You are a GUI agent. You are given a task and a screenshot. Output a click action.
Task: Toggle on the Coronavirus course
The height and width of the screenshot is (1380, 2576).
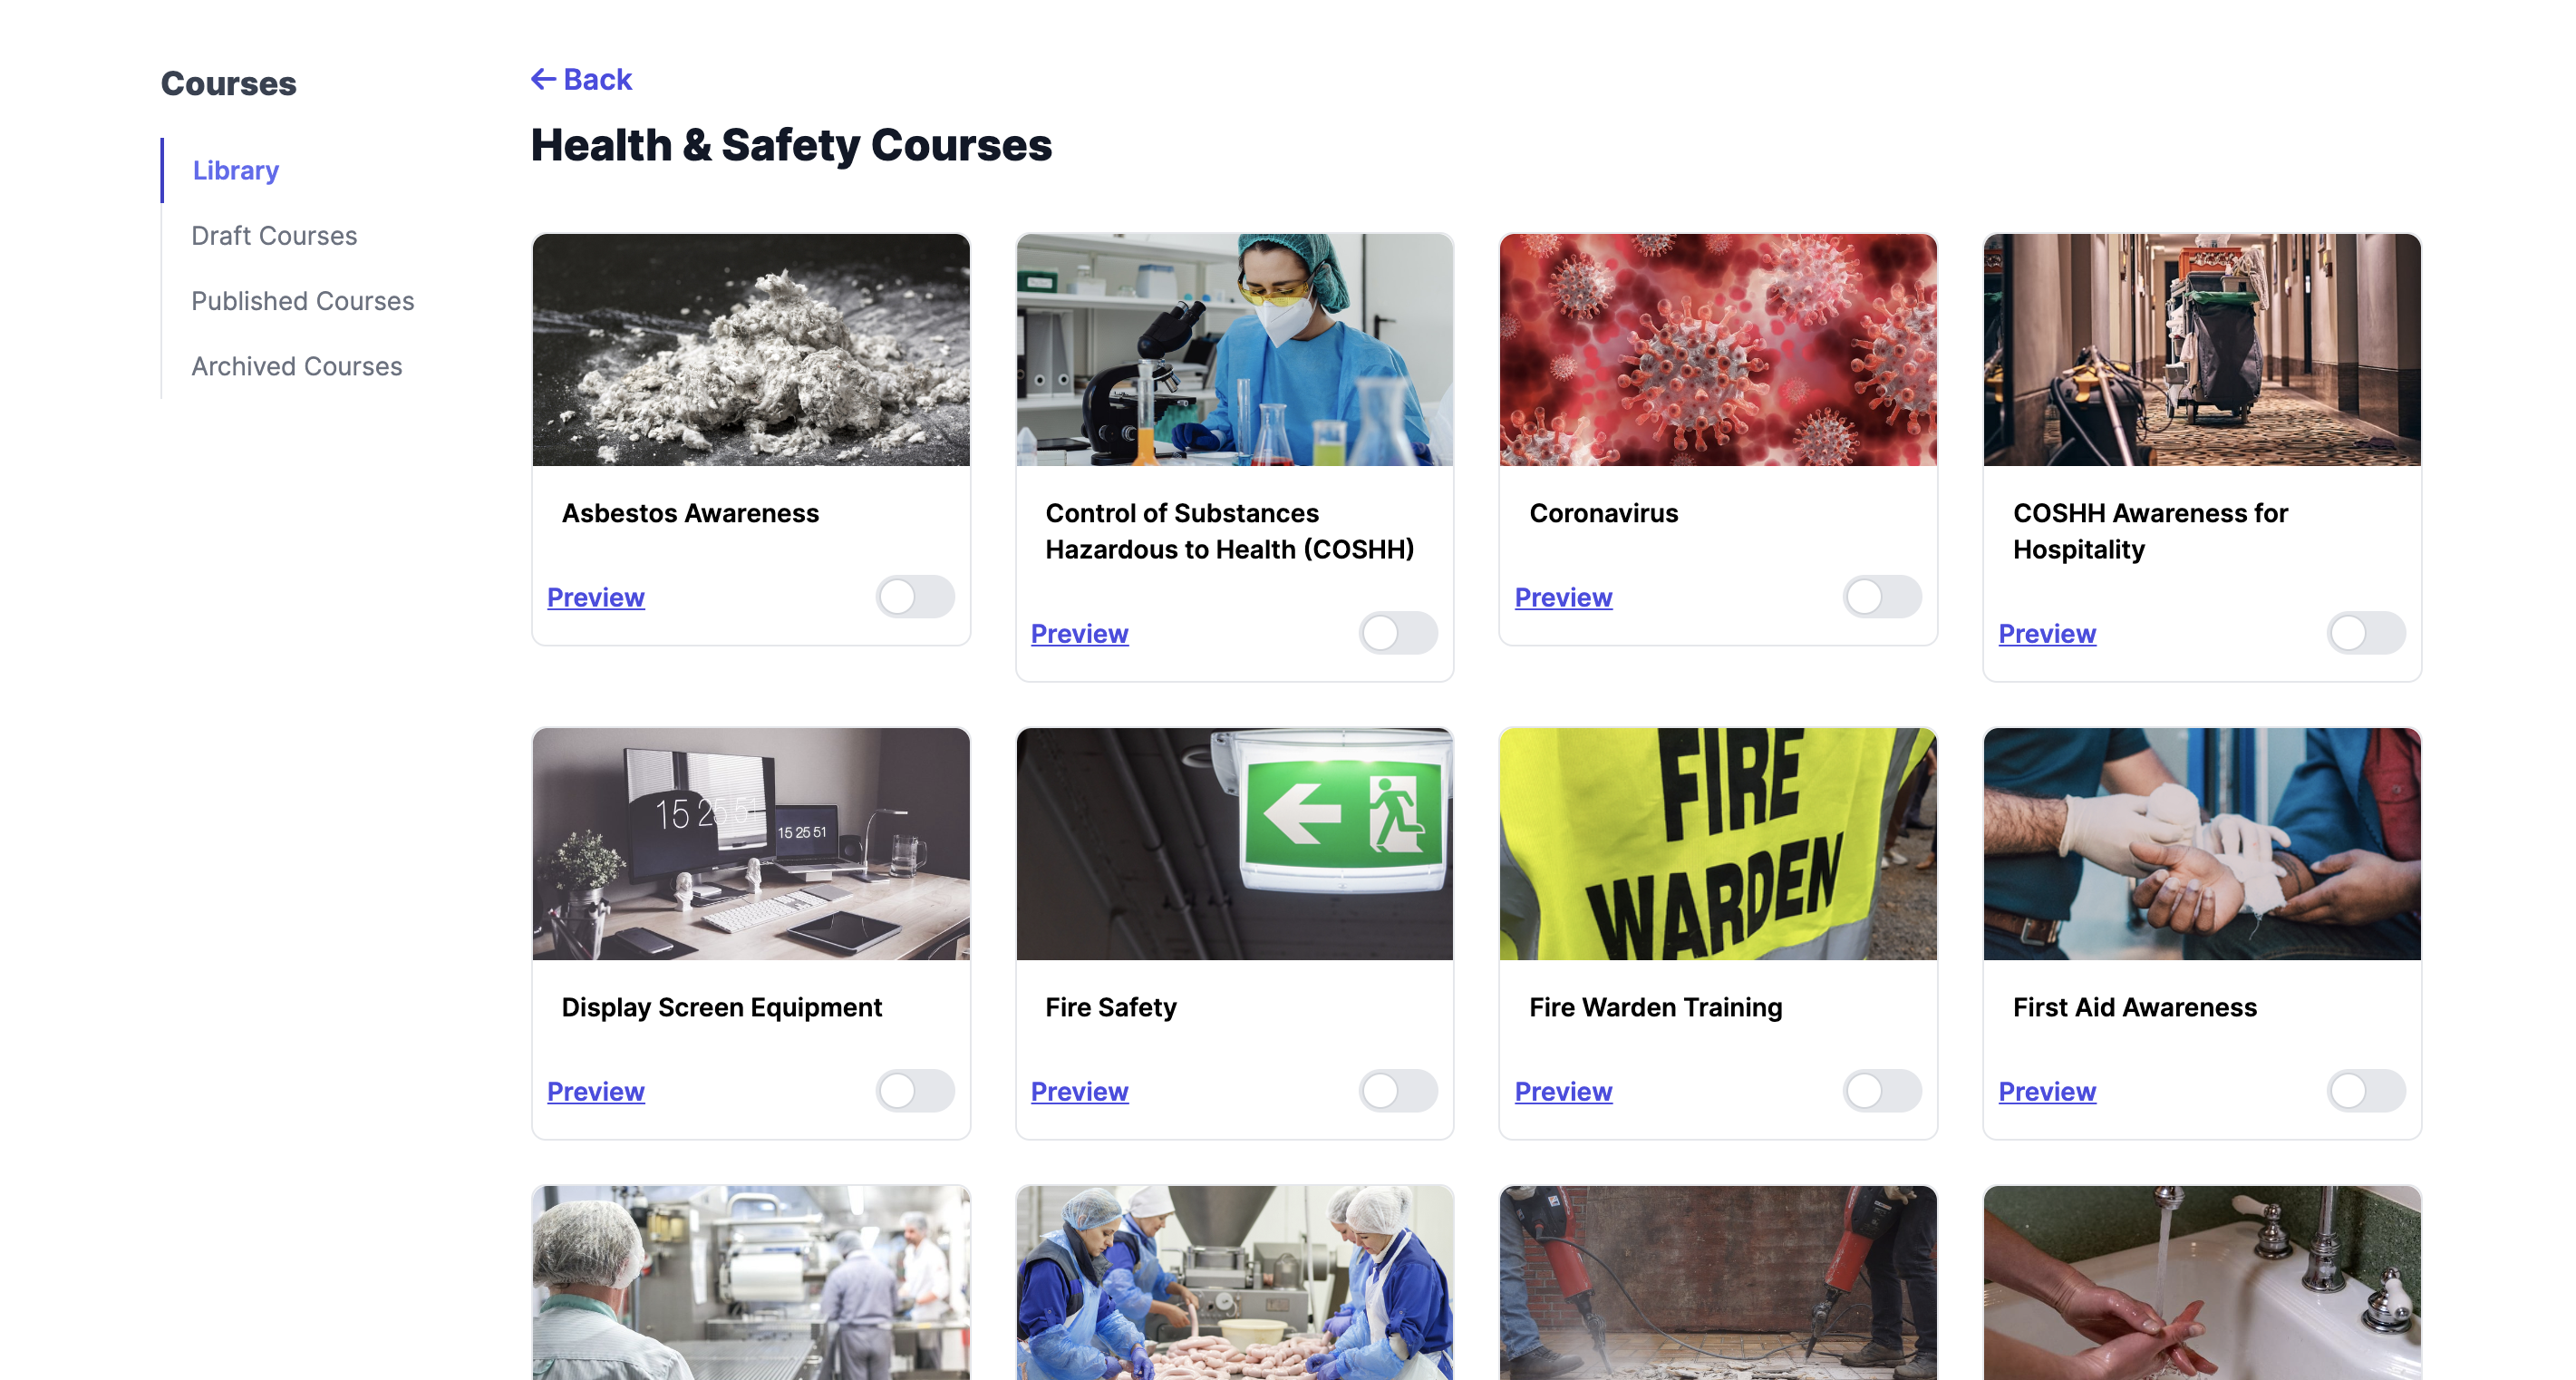tap(1882, 597)
